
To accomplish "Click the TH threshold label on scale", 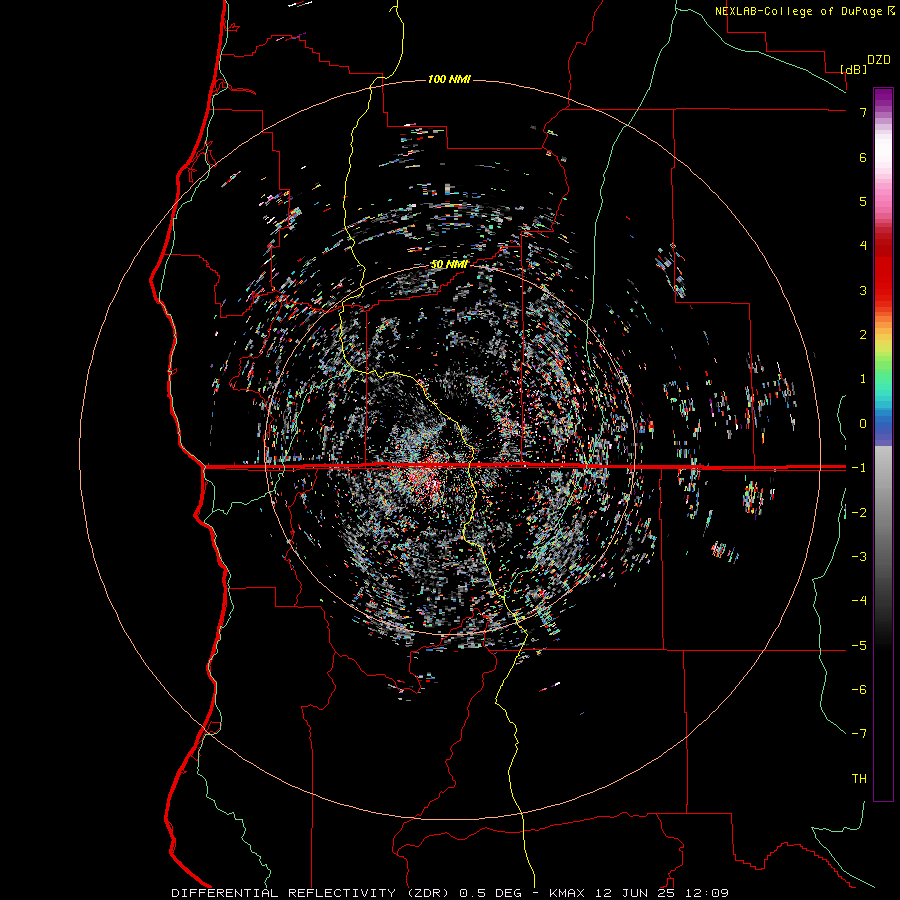I will tap(859, 779).
